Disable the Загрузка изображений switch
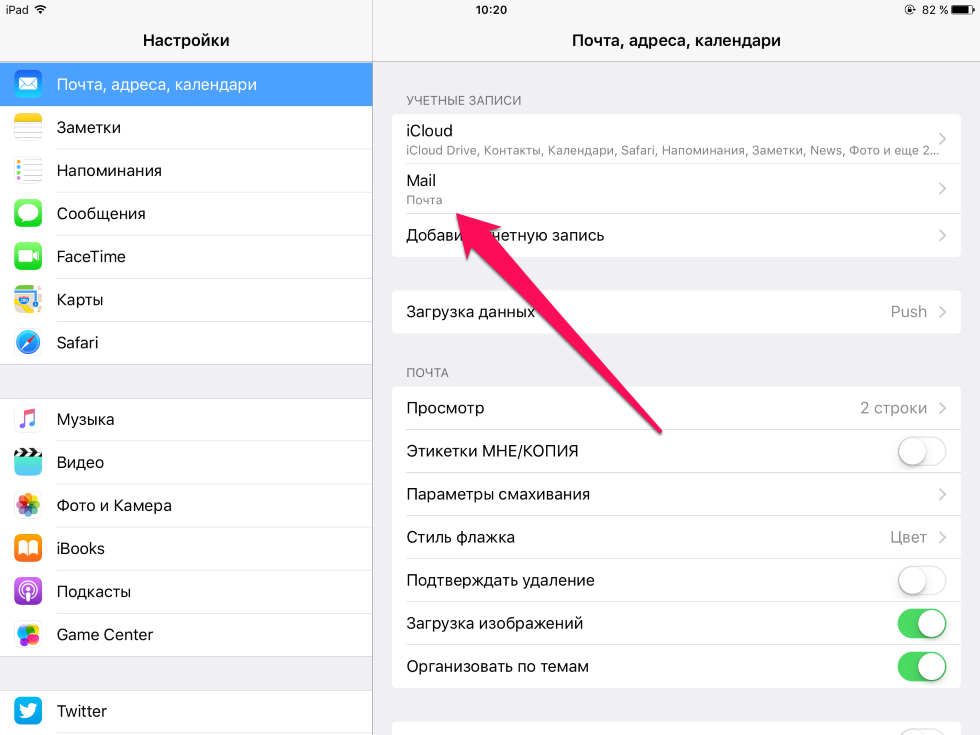Viewport: 980px width, 735px height. pyautogui.click(x=922, y=624)
